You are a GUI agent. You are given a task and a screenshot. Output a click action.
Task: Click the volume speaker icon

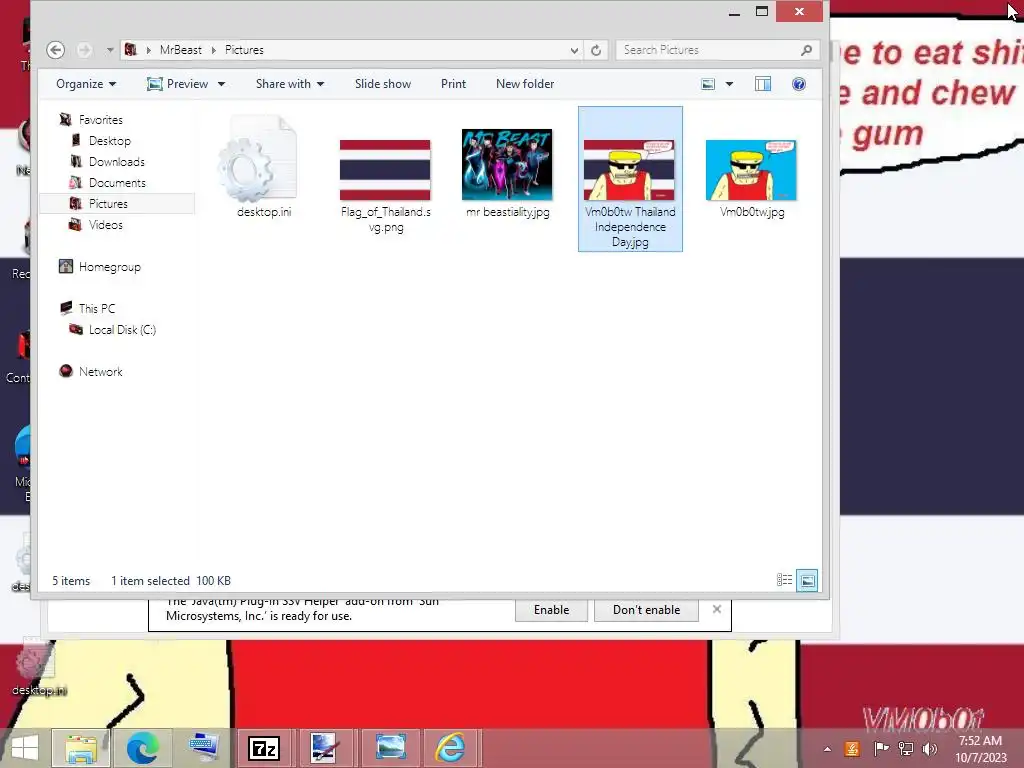click(929, 748)
